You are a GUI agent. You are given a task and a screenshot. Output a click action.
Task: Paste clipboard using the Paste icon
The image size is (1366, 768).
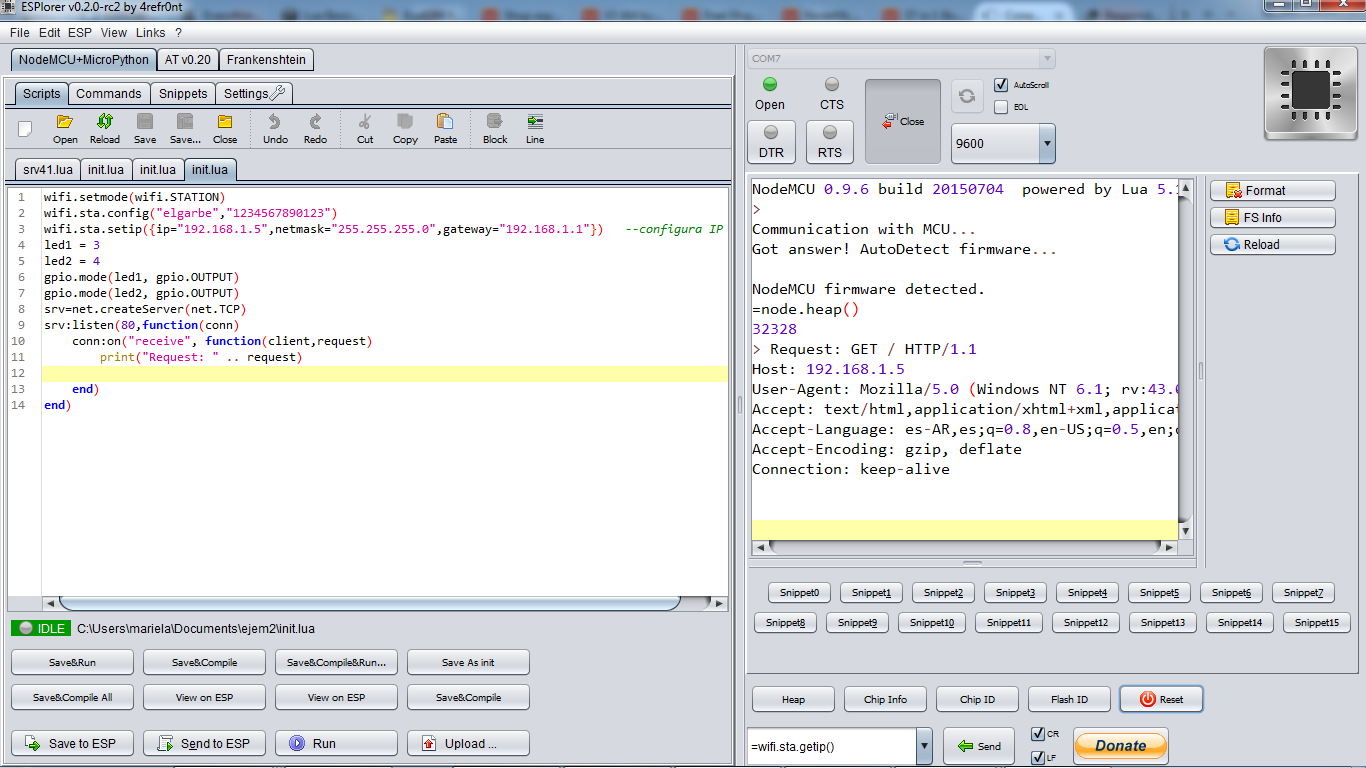tap(445, 128)
